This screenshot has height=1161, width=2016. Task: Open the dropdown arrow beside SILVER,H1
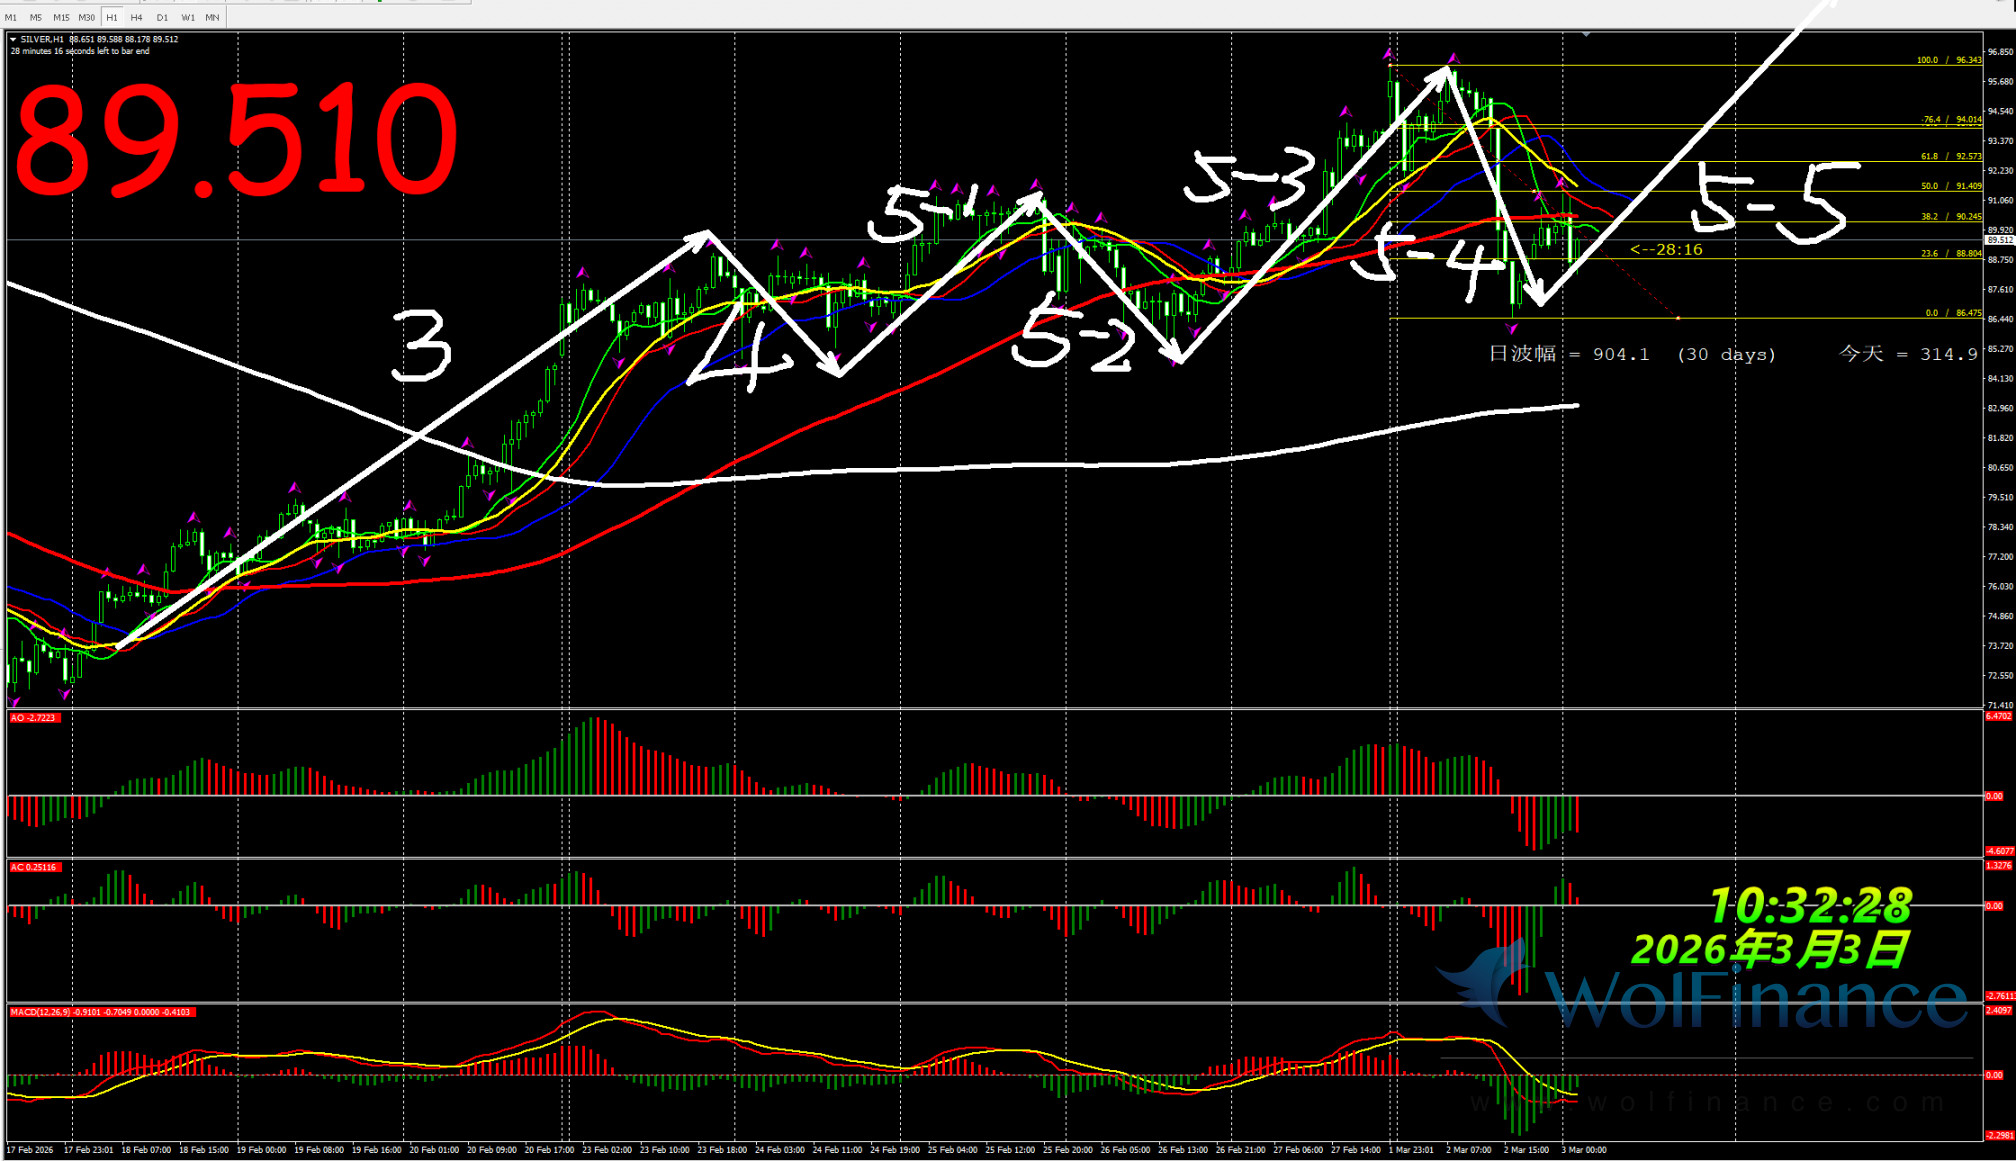pos(13,39)
